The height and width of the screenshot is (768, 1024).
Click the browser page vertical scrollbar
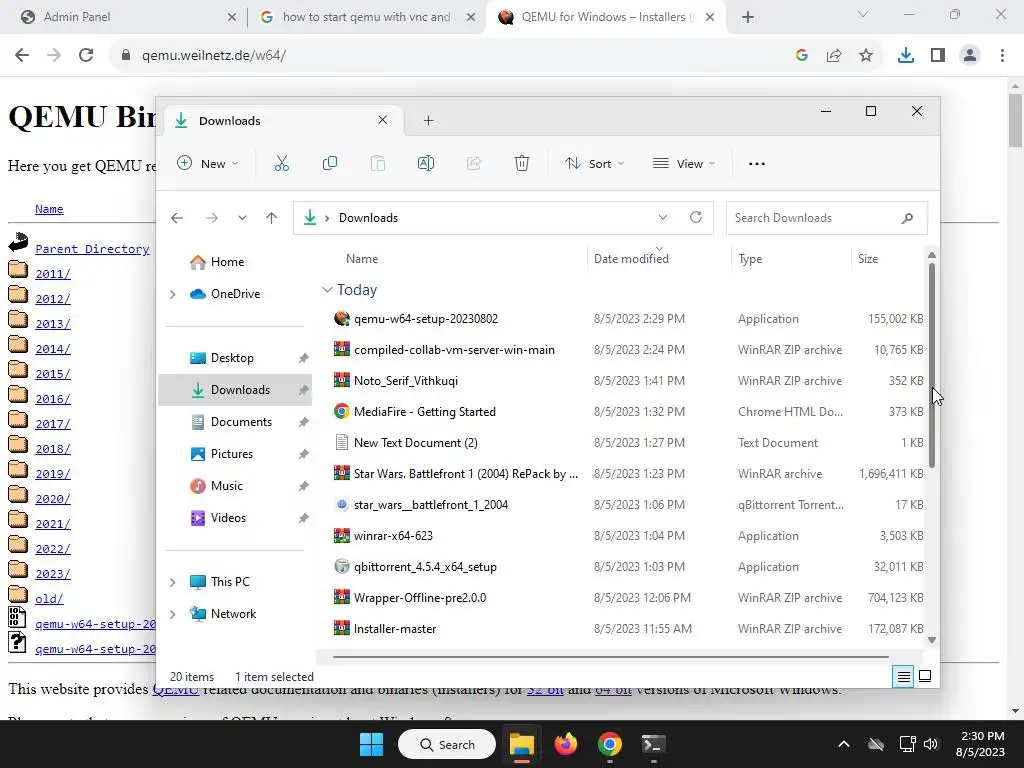point(1016,121)
